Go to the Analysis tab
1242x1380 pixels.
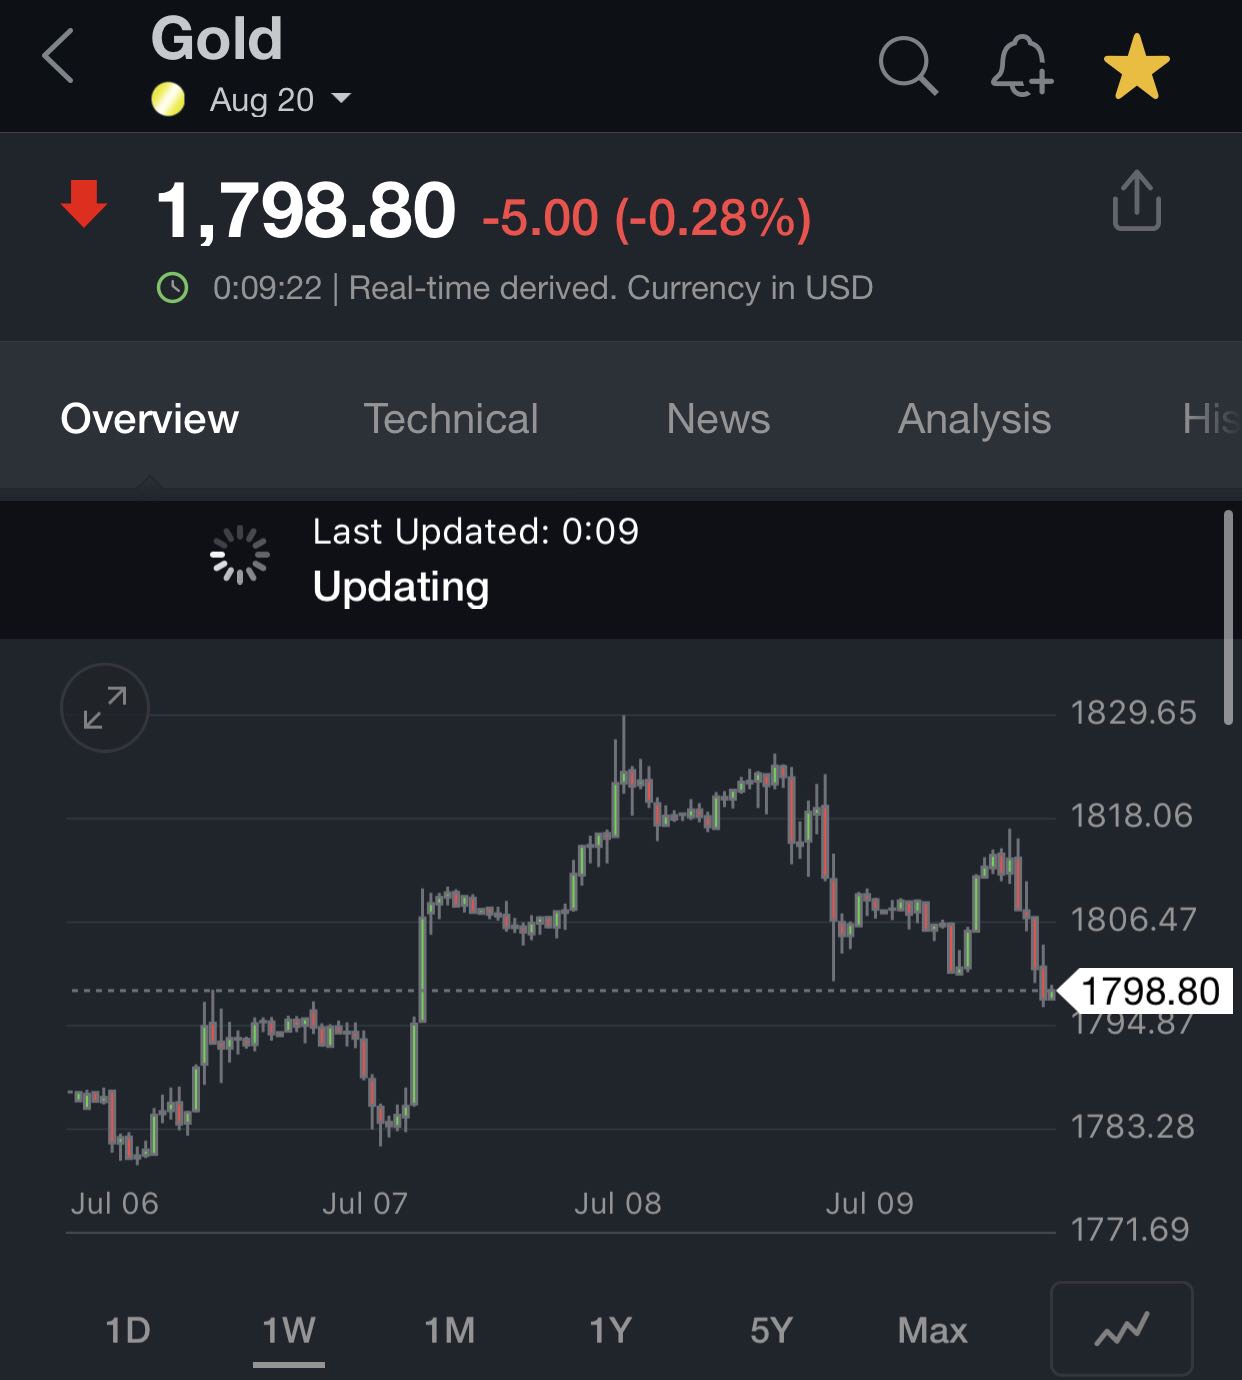pos(974,419)
